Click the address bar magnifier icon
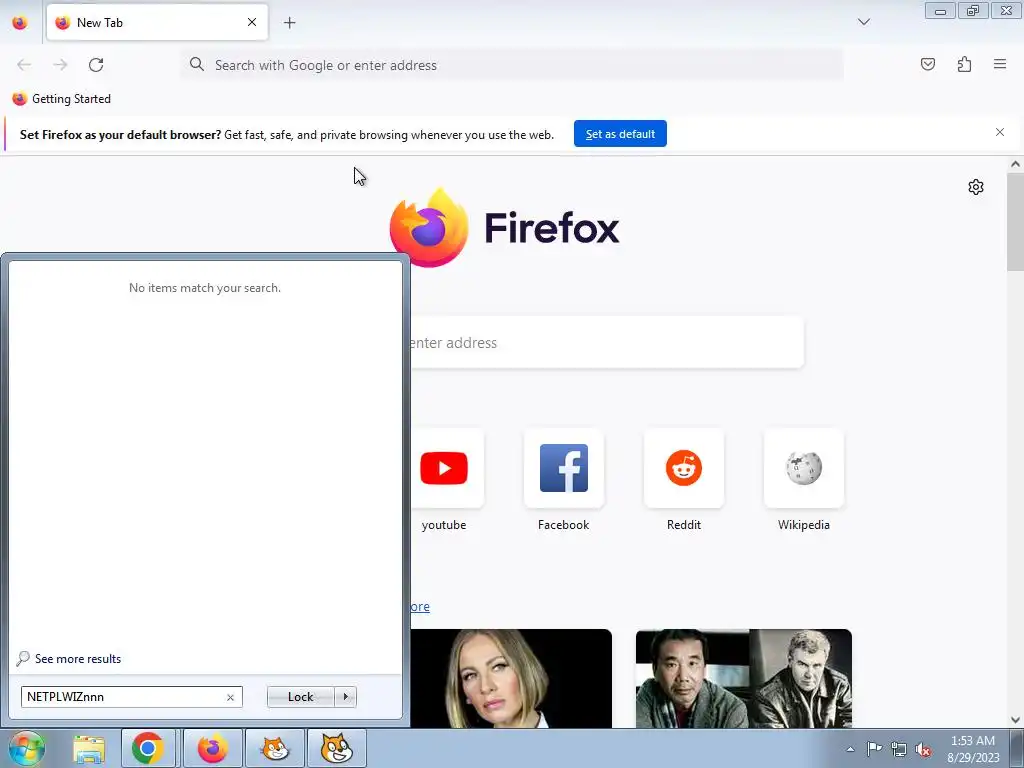 [x=197, y=64]
